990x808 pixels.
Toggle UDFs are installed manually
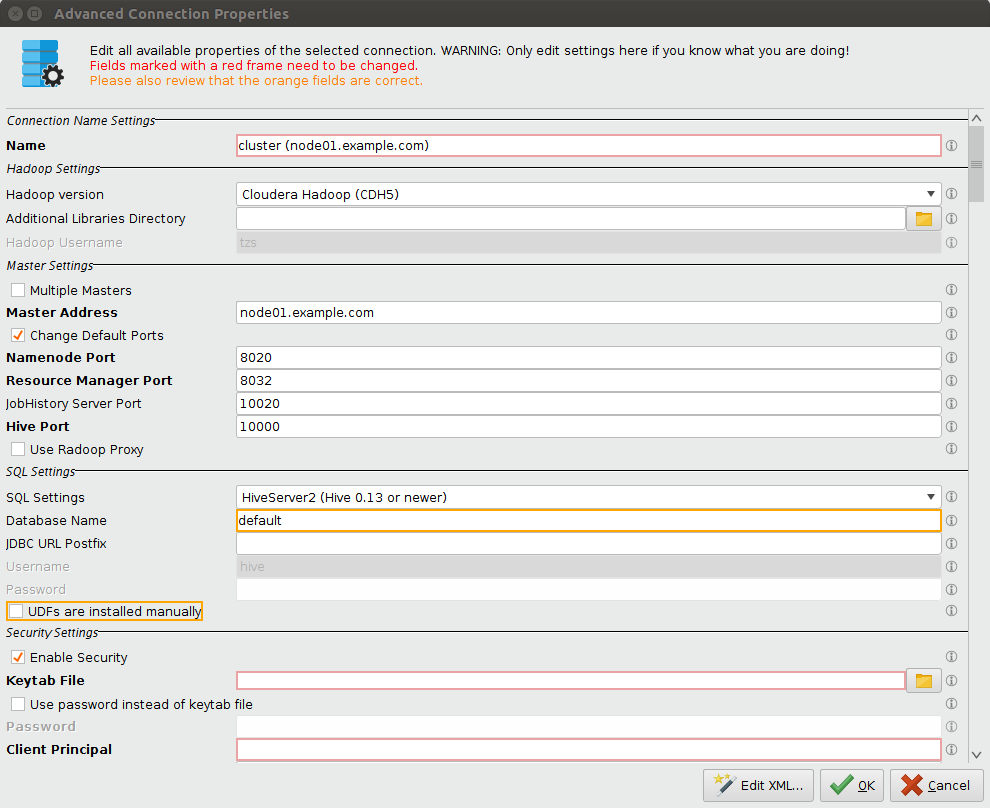tap(16, 611)
